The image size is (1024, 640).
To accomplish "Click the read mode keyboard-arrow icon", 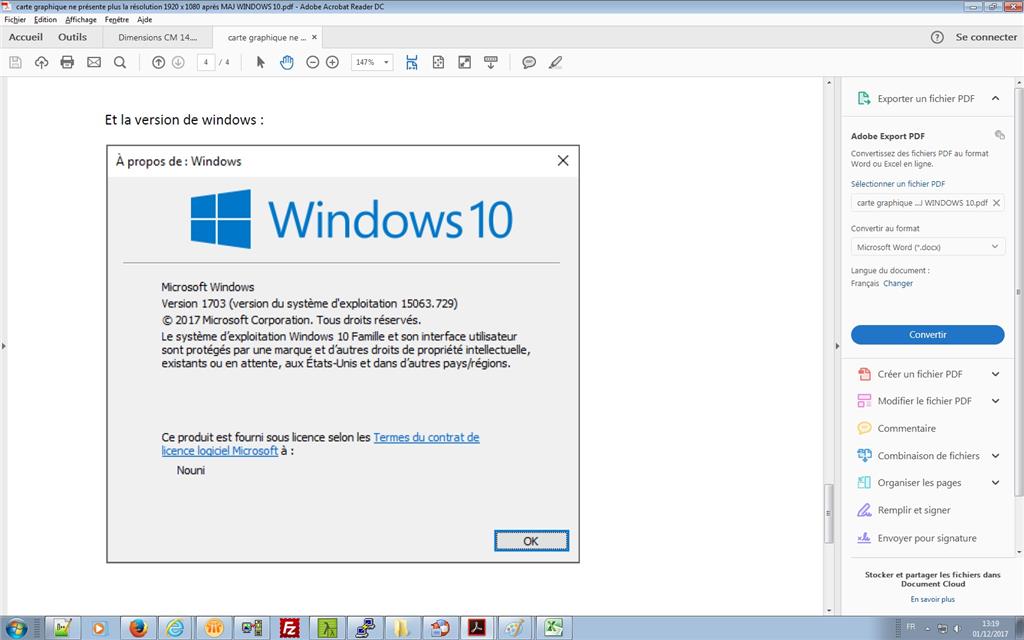I will [x=490, y=63].
